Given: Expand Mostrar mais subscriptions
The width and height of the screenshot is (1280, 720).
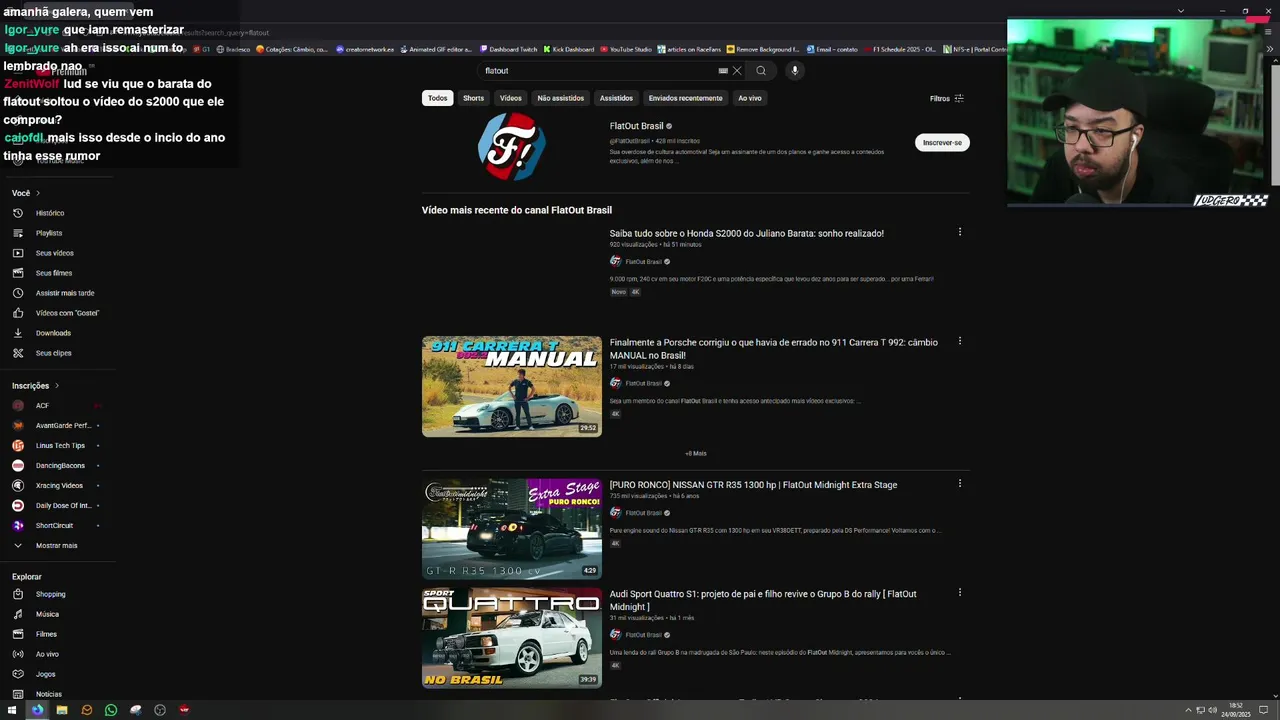Looking at the screenshot, I should pyautogui.click(x=55, y=545).
